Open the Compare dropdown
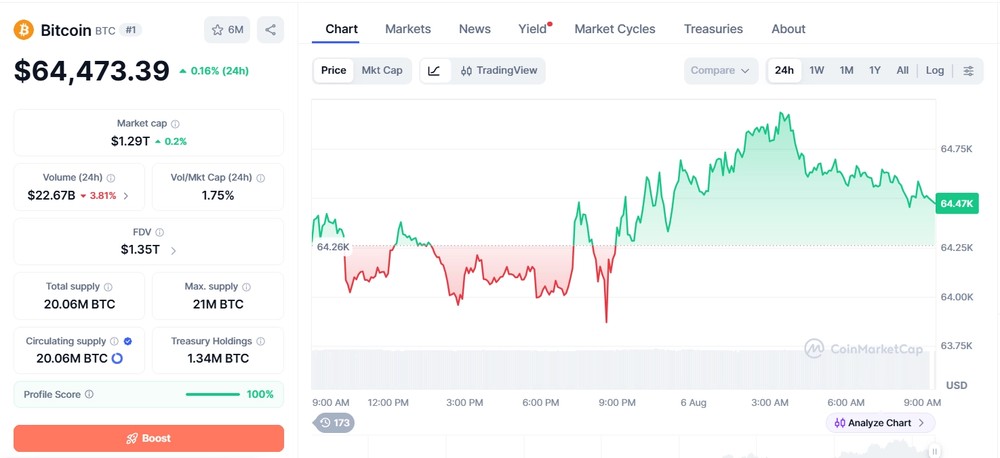 click(721, 71)
